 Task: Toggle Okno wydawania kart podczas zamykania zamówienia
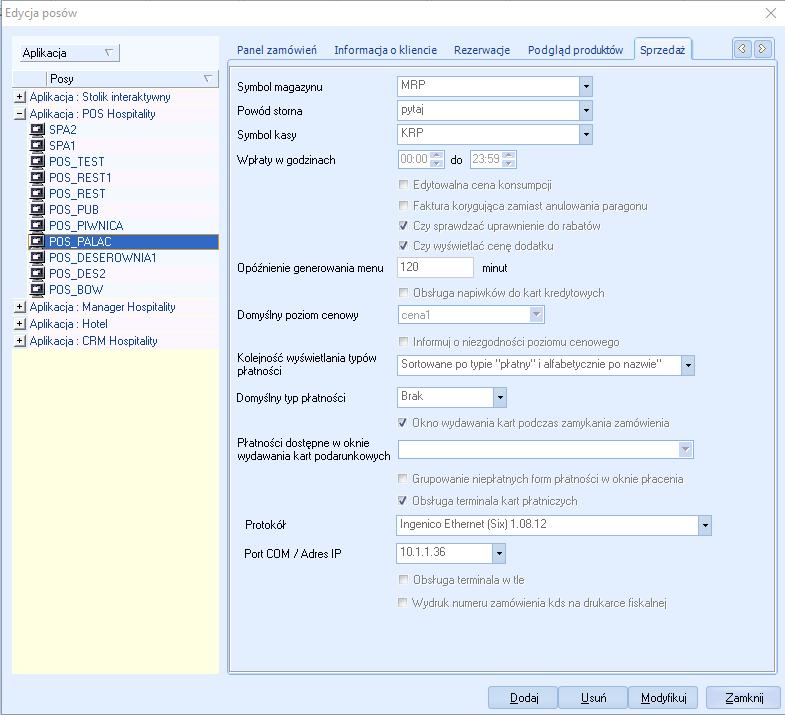click(x=402, y=423)
